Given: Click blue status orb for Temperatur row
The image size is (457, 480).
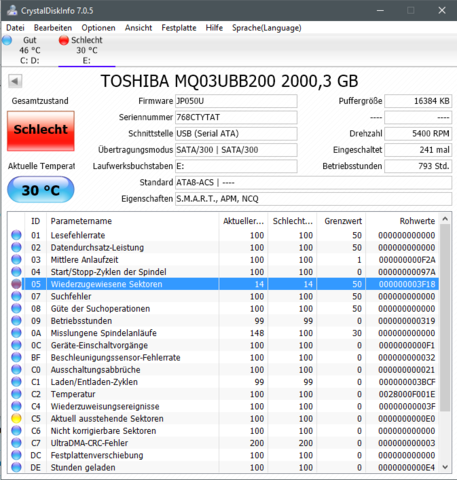Looking at the screenshot, I should click(x=16, y=394).
